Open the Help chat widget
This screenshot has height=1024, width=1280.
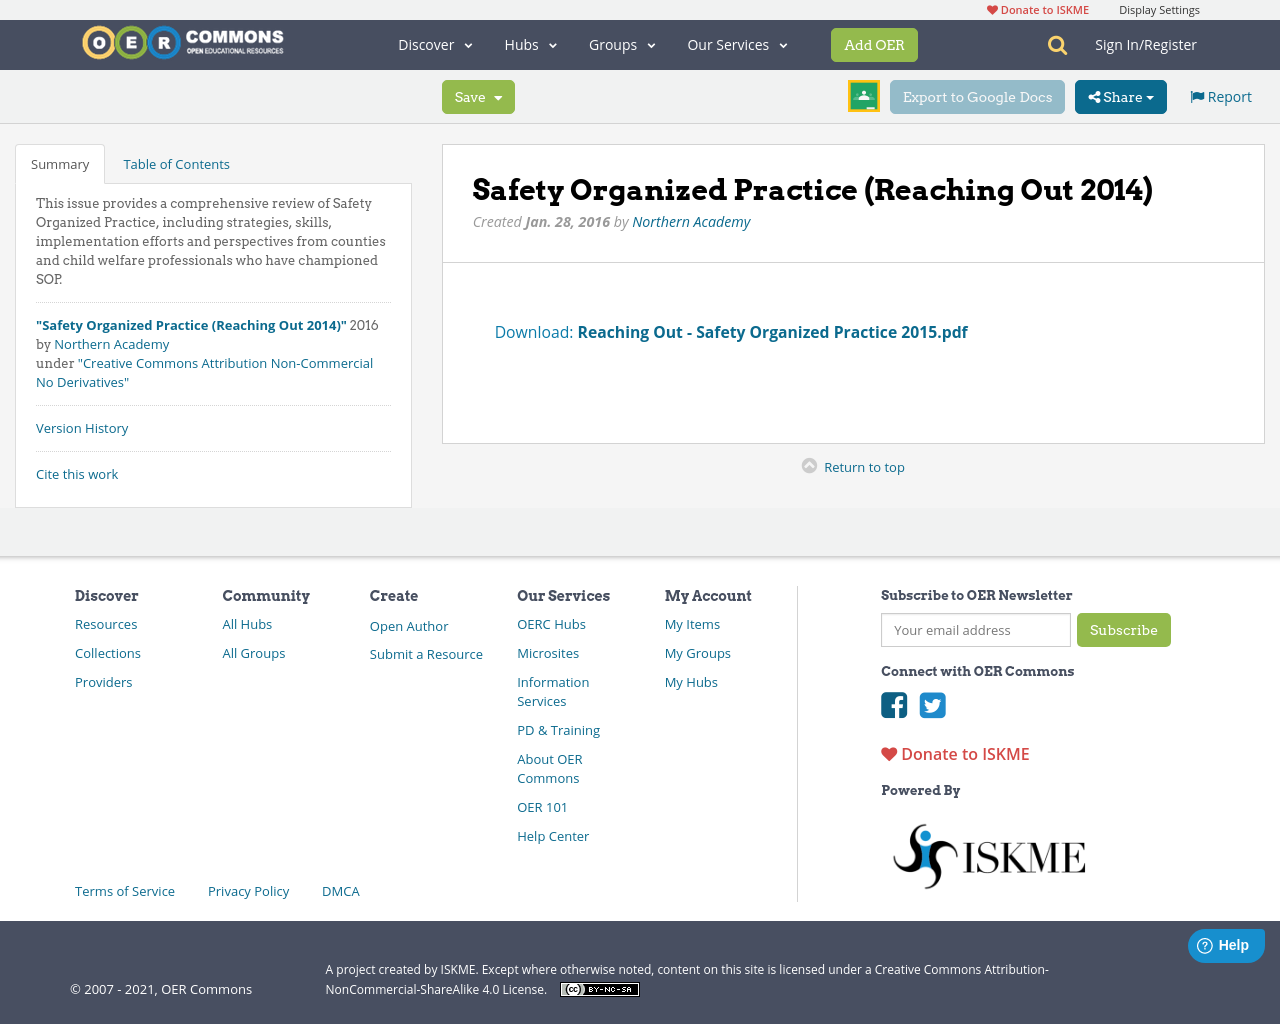(1226, 944)
